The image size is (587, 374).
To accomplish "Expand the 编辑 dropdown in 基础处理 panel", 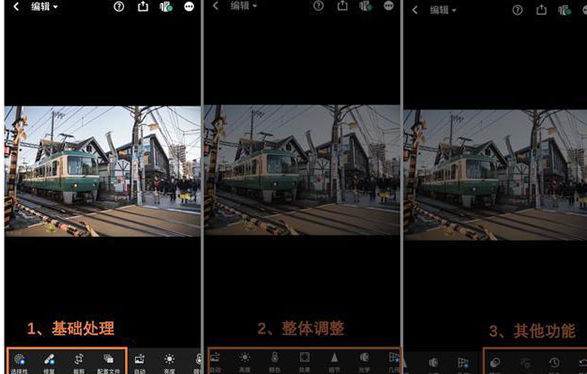I will (x=45, y=6).
